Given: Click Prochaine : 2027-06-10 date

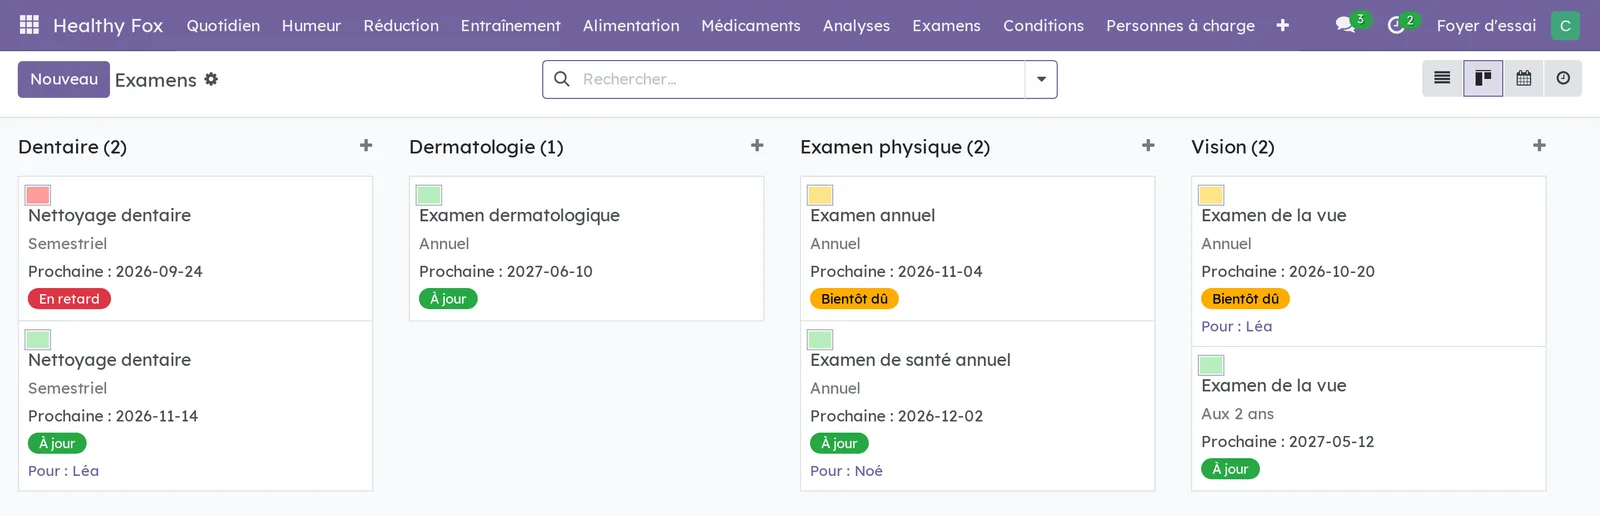Looking at the screenshot, I should (506, 271).
